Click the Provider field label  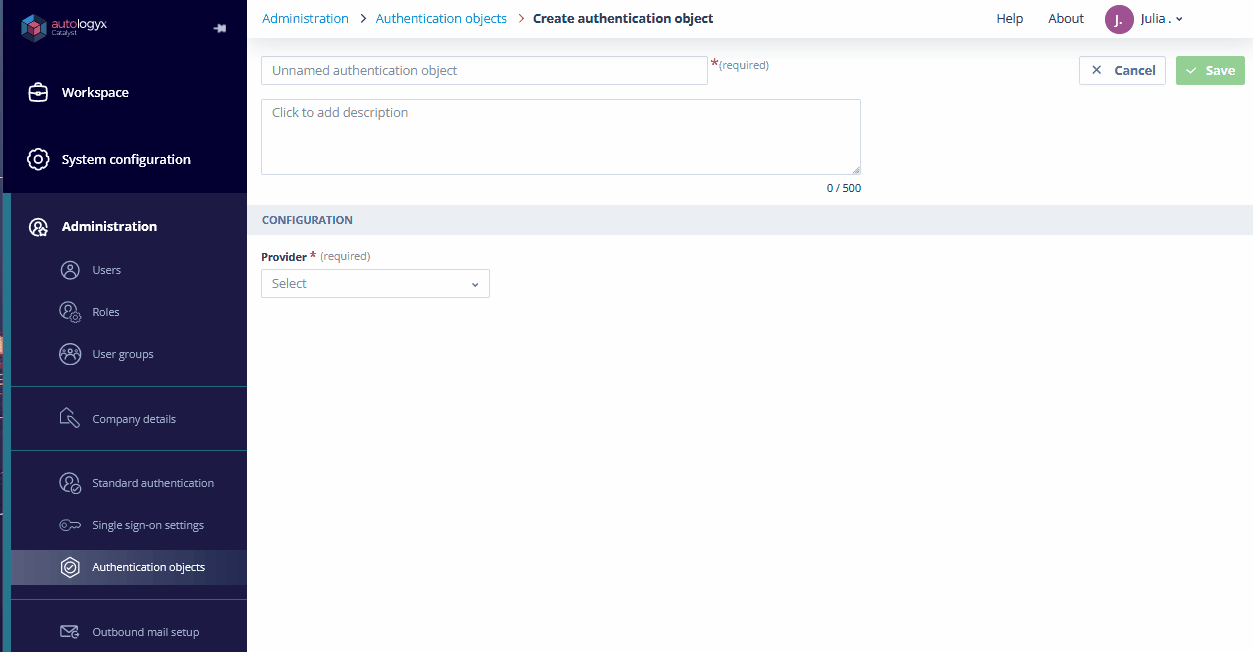284,257
